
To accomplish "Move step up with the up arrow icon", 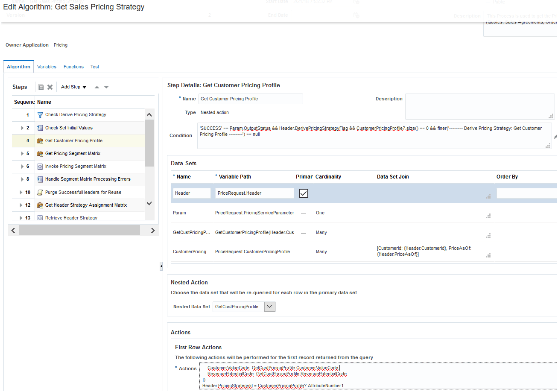I will pyautogui.click(x=97, y=87).
